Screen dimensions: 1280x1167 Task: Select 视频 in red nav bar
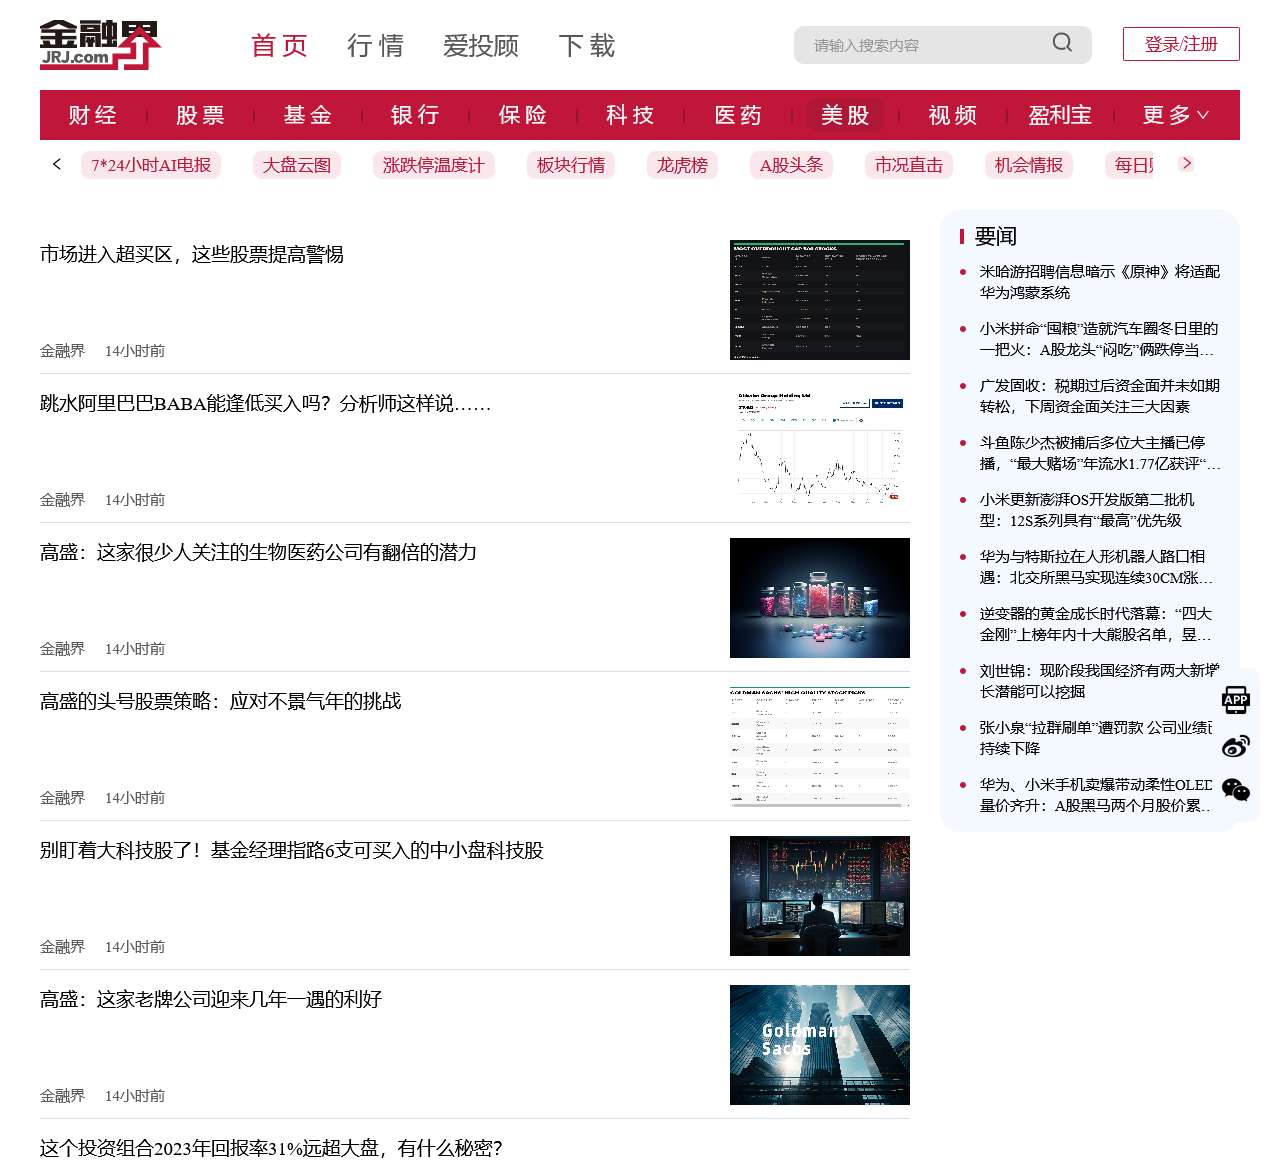point(953,115)
